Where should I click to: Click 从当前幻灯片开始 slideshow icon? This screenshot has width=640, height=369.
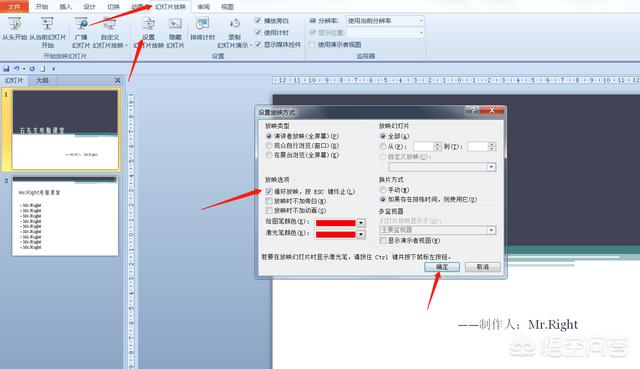click(x=47, y=24)
